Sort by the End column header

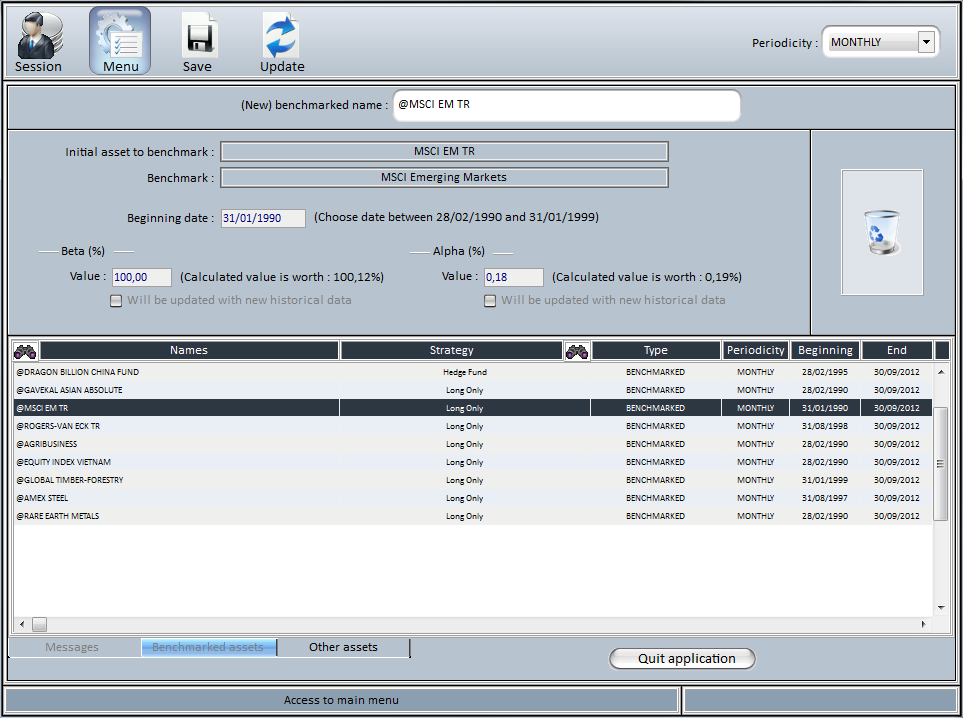pyautogui.click(x=897, y=351)
